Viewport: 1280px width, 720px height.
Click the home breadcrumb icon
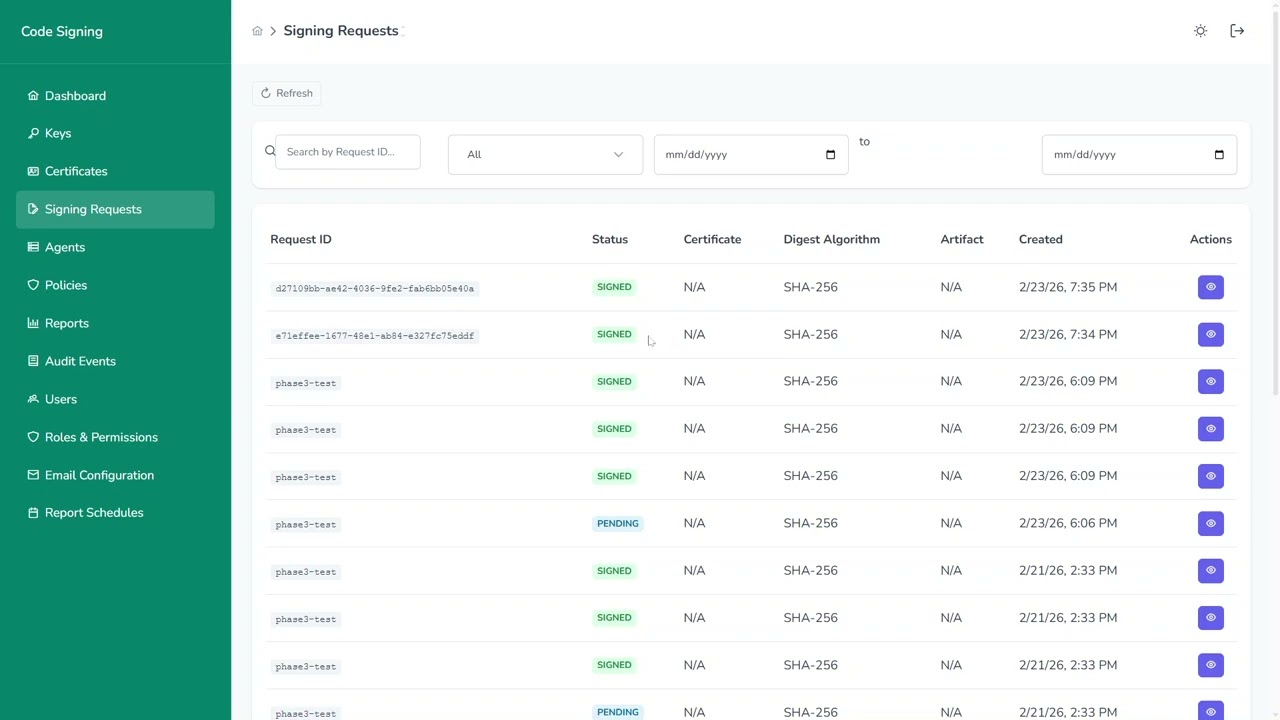pyautogui.click(x=257, y=31)
